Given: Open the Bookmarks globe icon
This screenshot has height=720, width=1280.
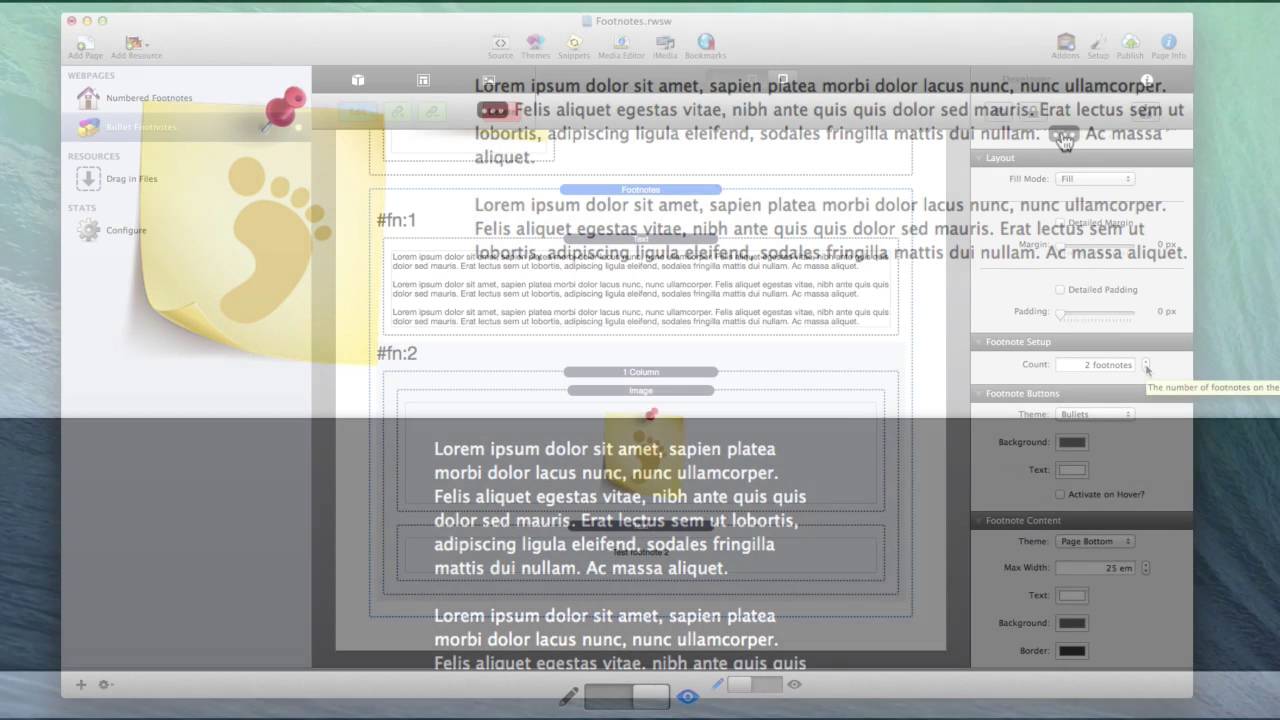Looking at the screenshot, I should pos(706,43).
